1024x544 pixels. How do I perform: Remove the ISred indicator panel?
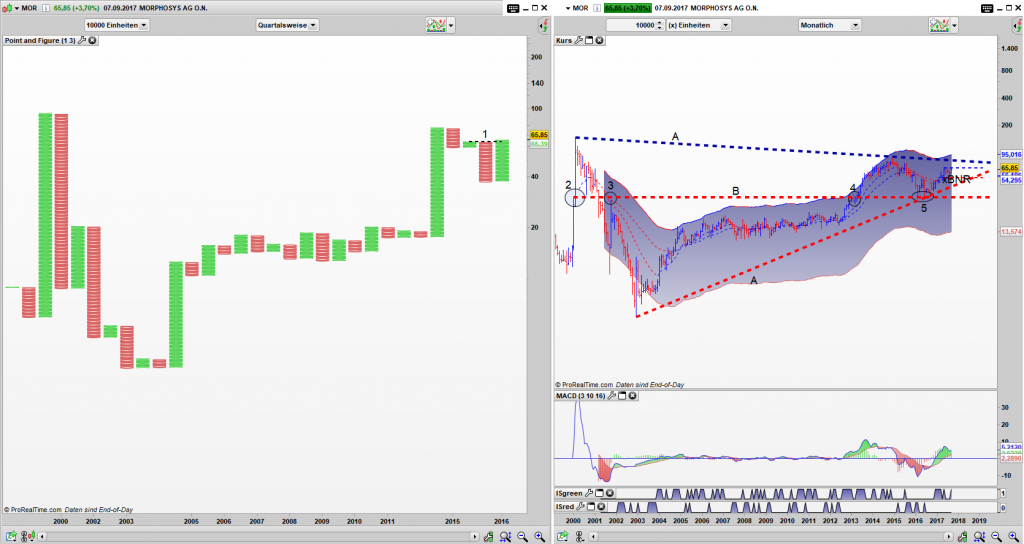tap(601, 507)
